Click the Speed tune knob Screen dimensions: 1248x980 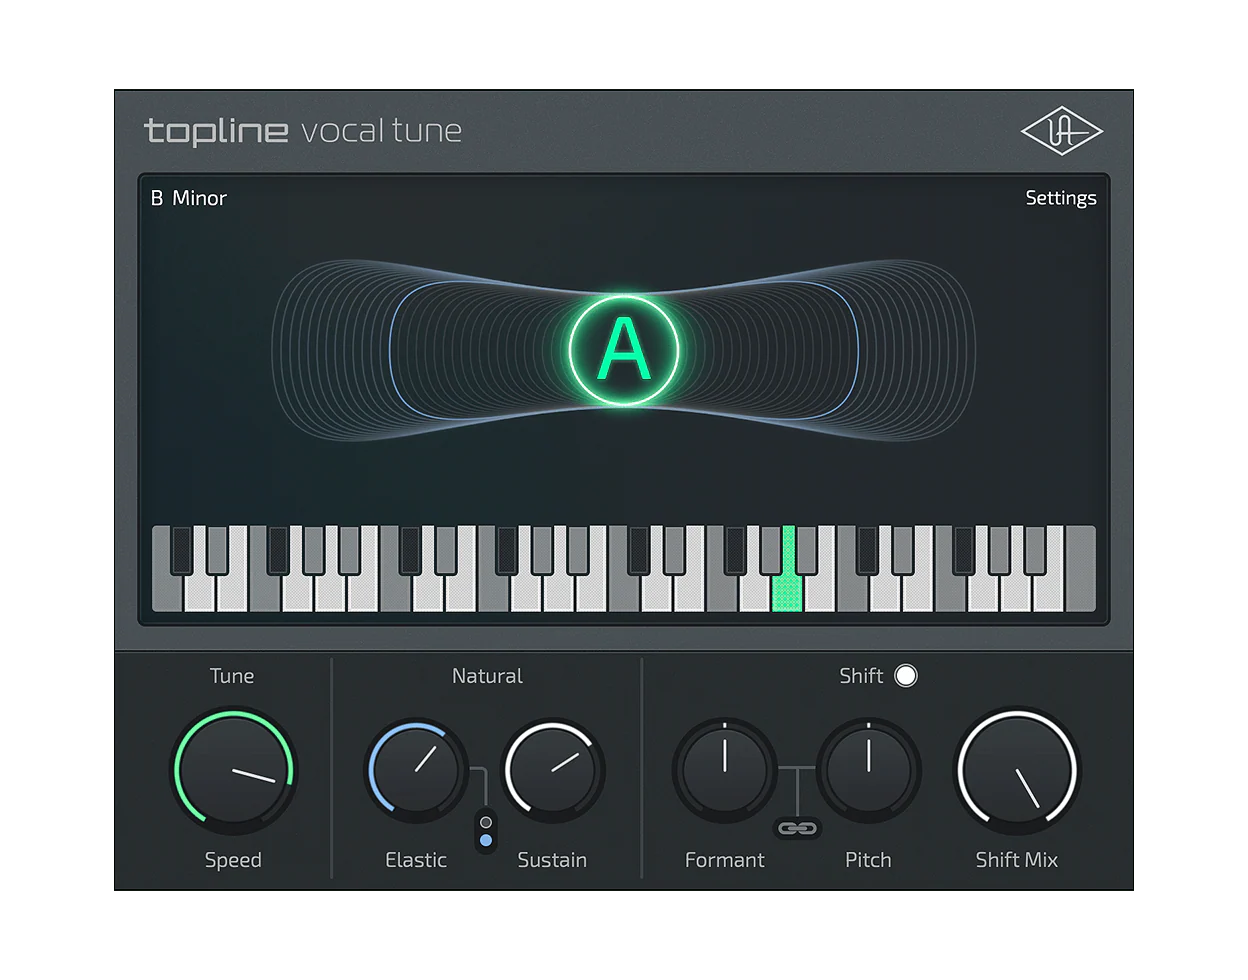[233, 770]
